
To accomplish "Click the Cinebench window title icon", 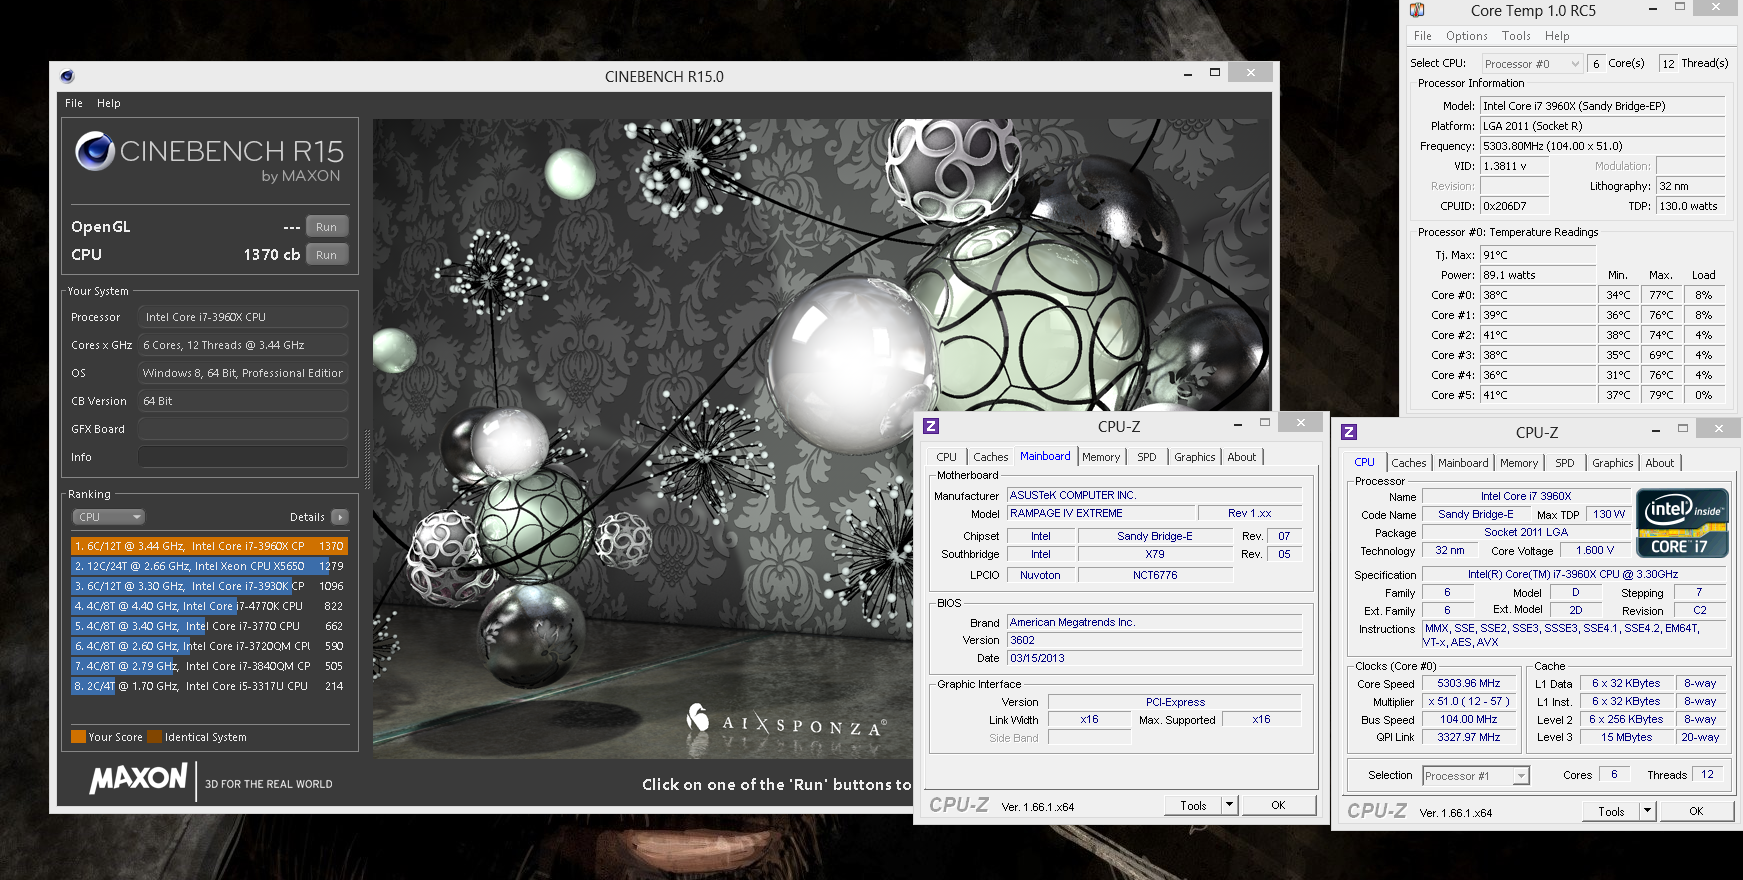I will click(x=67, y=76).
